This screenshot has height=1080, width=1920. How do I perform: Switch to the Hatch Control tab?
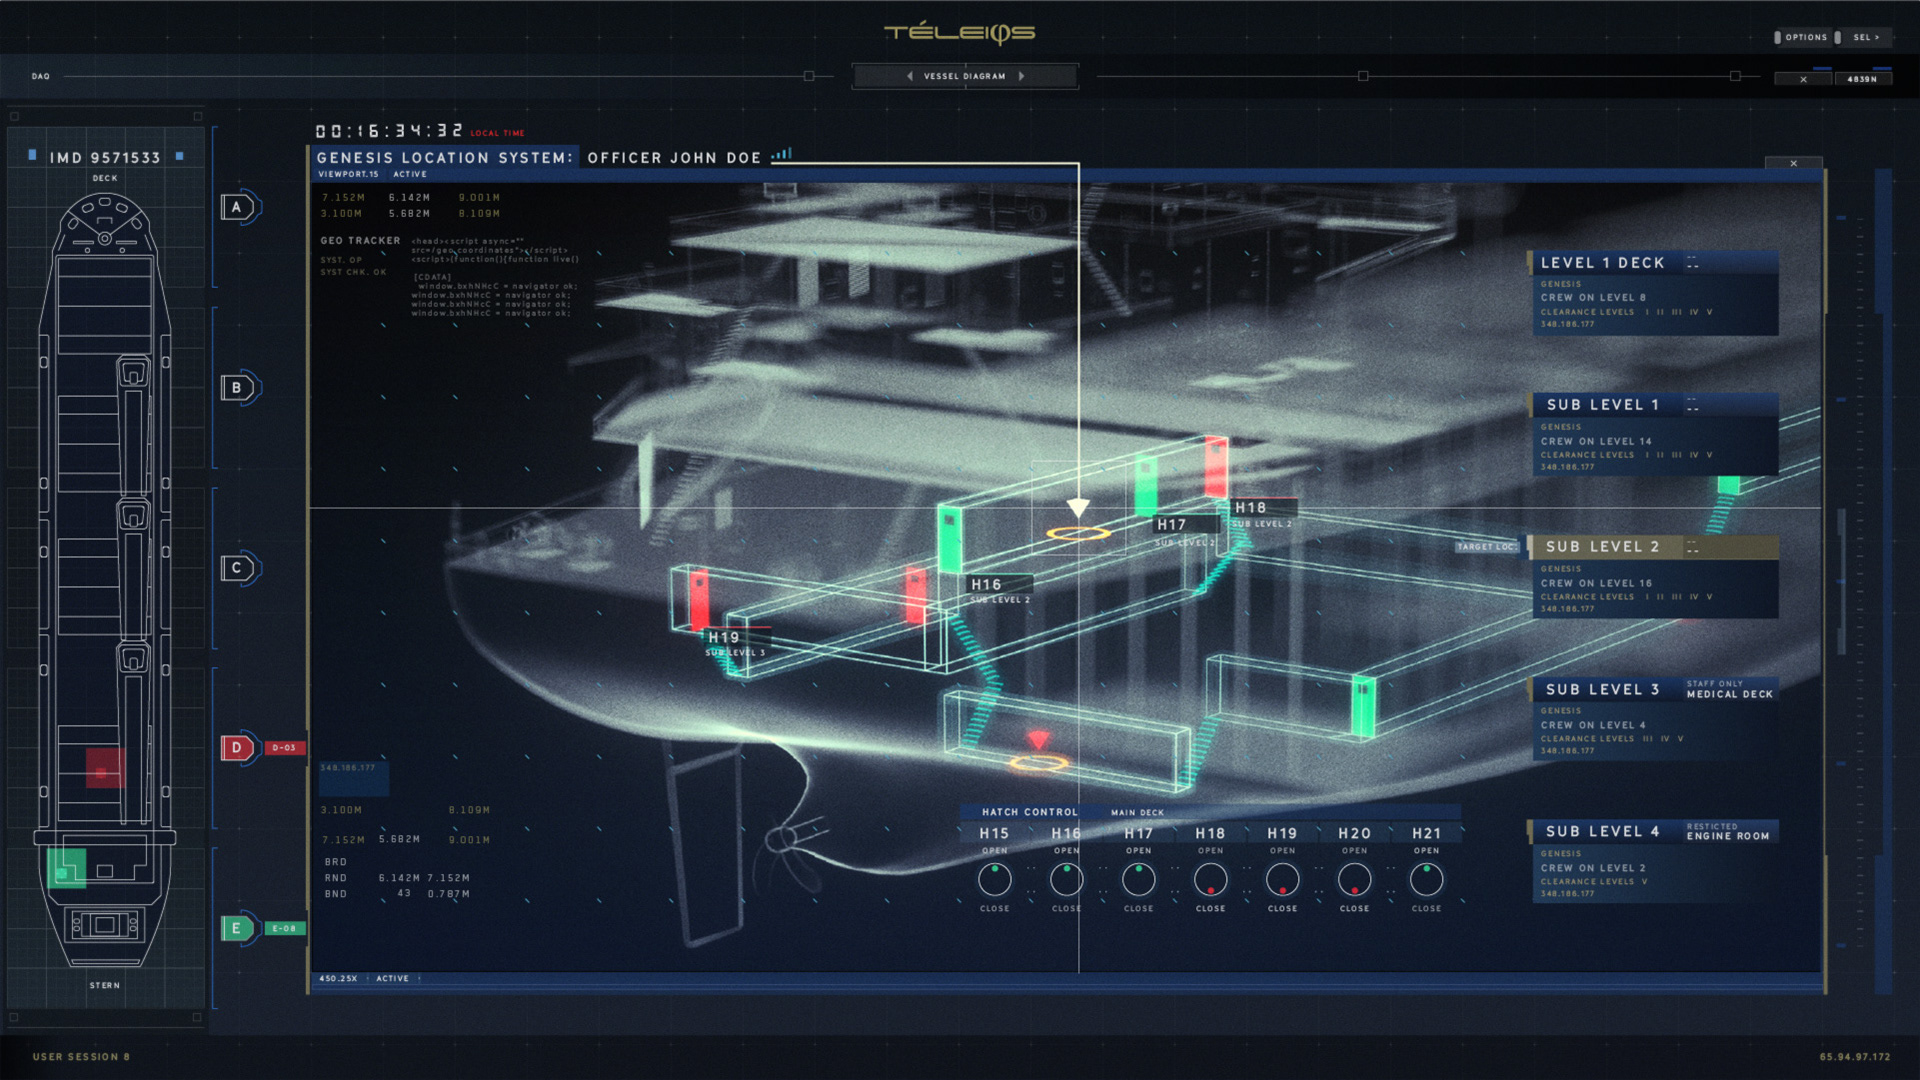coord(1030,812)
